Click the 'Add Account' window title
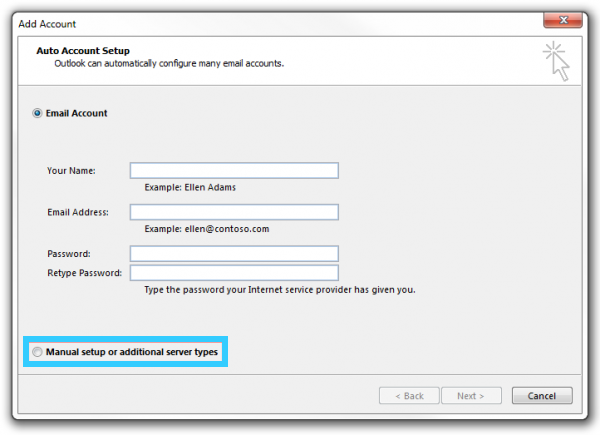Image resolution: width=600 pixels, height=435 pixels. [47, 24]
